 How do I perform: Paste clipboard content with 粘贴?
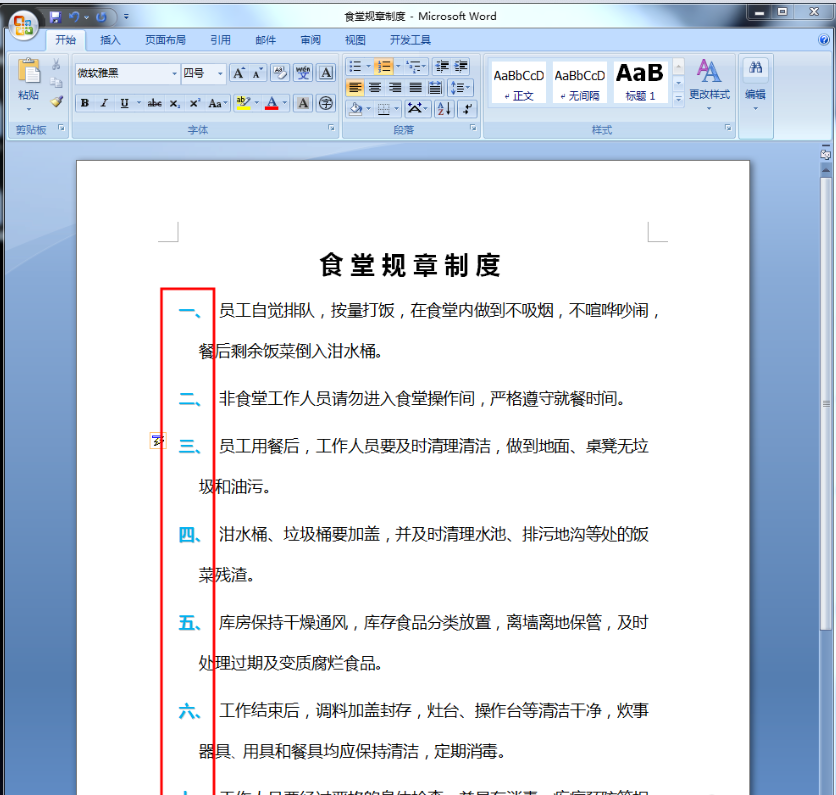pyautogui.click(x=28, y=84)
